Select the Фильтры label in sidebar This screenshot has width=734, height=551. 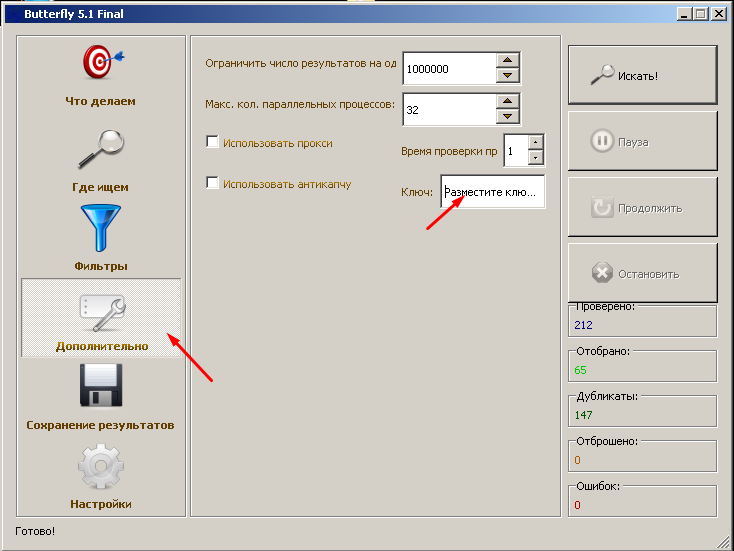100,266
